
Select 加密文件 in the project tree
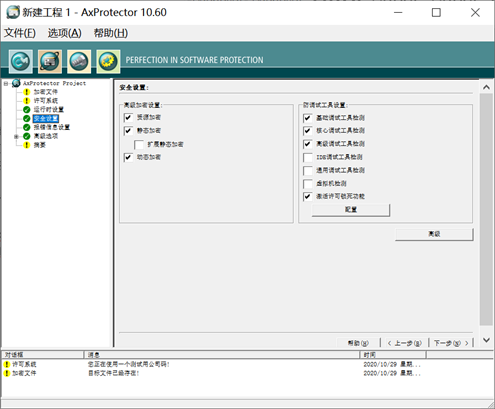point(46,92)
